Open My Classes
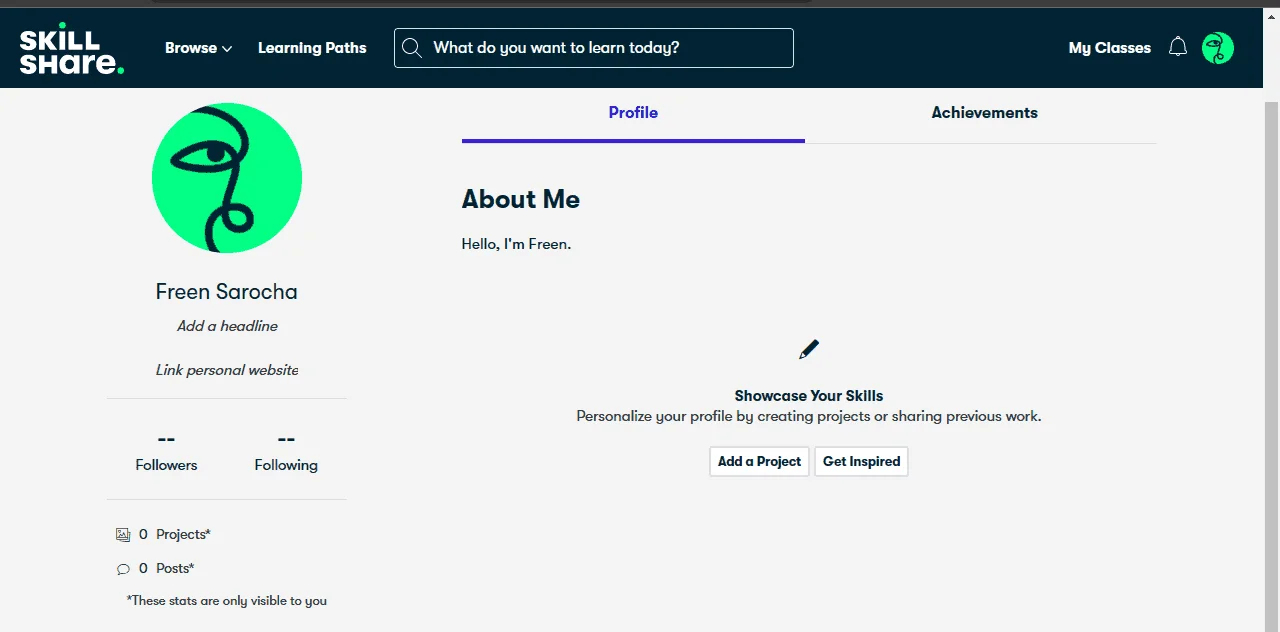Image resolution: width=1280 pixels, height=632 pixels. (x=1109, y=48)
